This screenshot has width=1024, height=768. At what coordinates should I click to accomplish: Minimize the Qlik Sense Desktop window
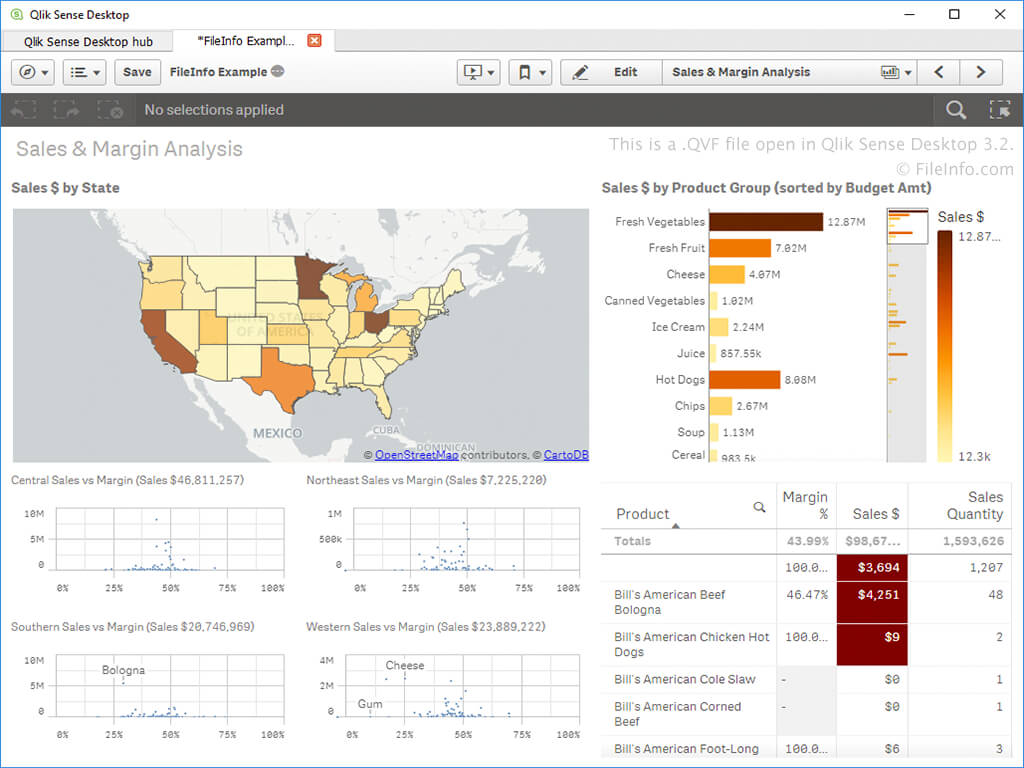click(x=910, y=14)
